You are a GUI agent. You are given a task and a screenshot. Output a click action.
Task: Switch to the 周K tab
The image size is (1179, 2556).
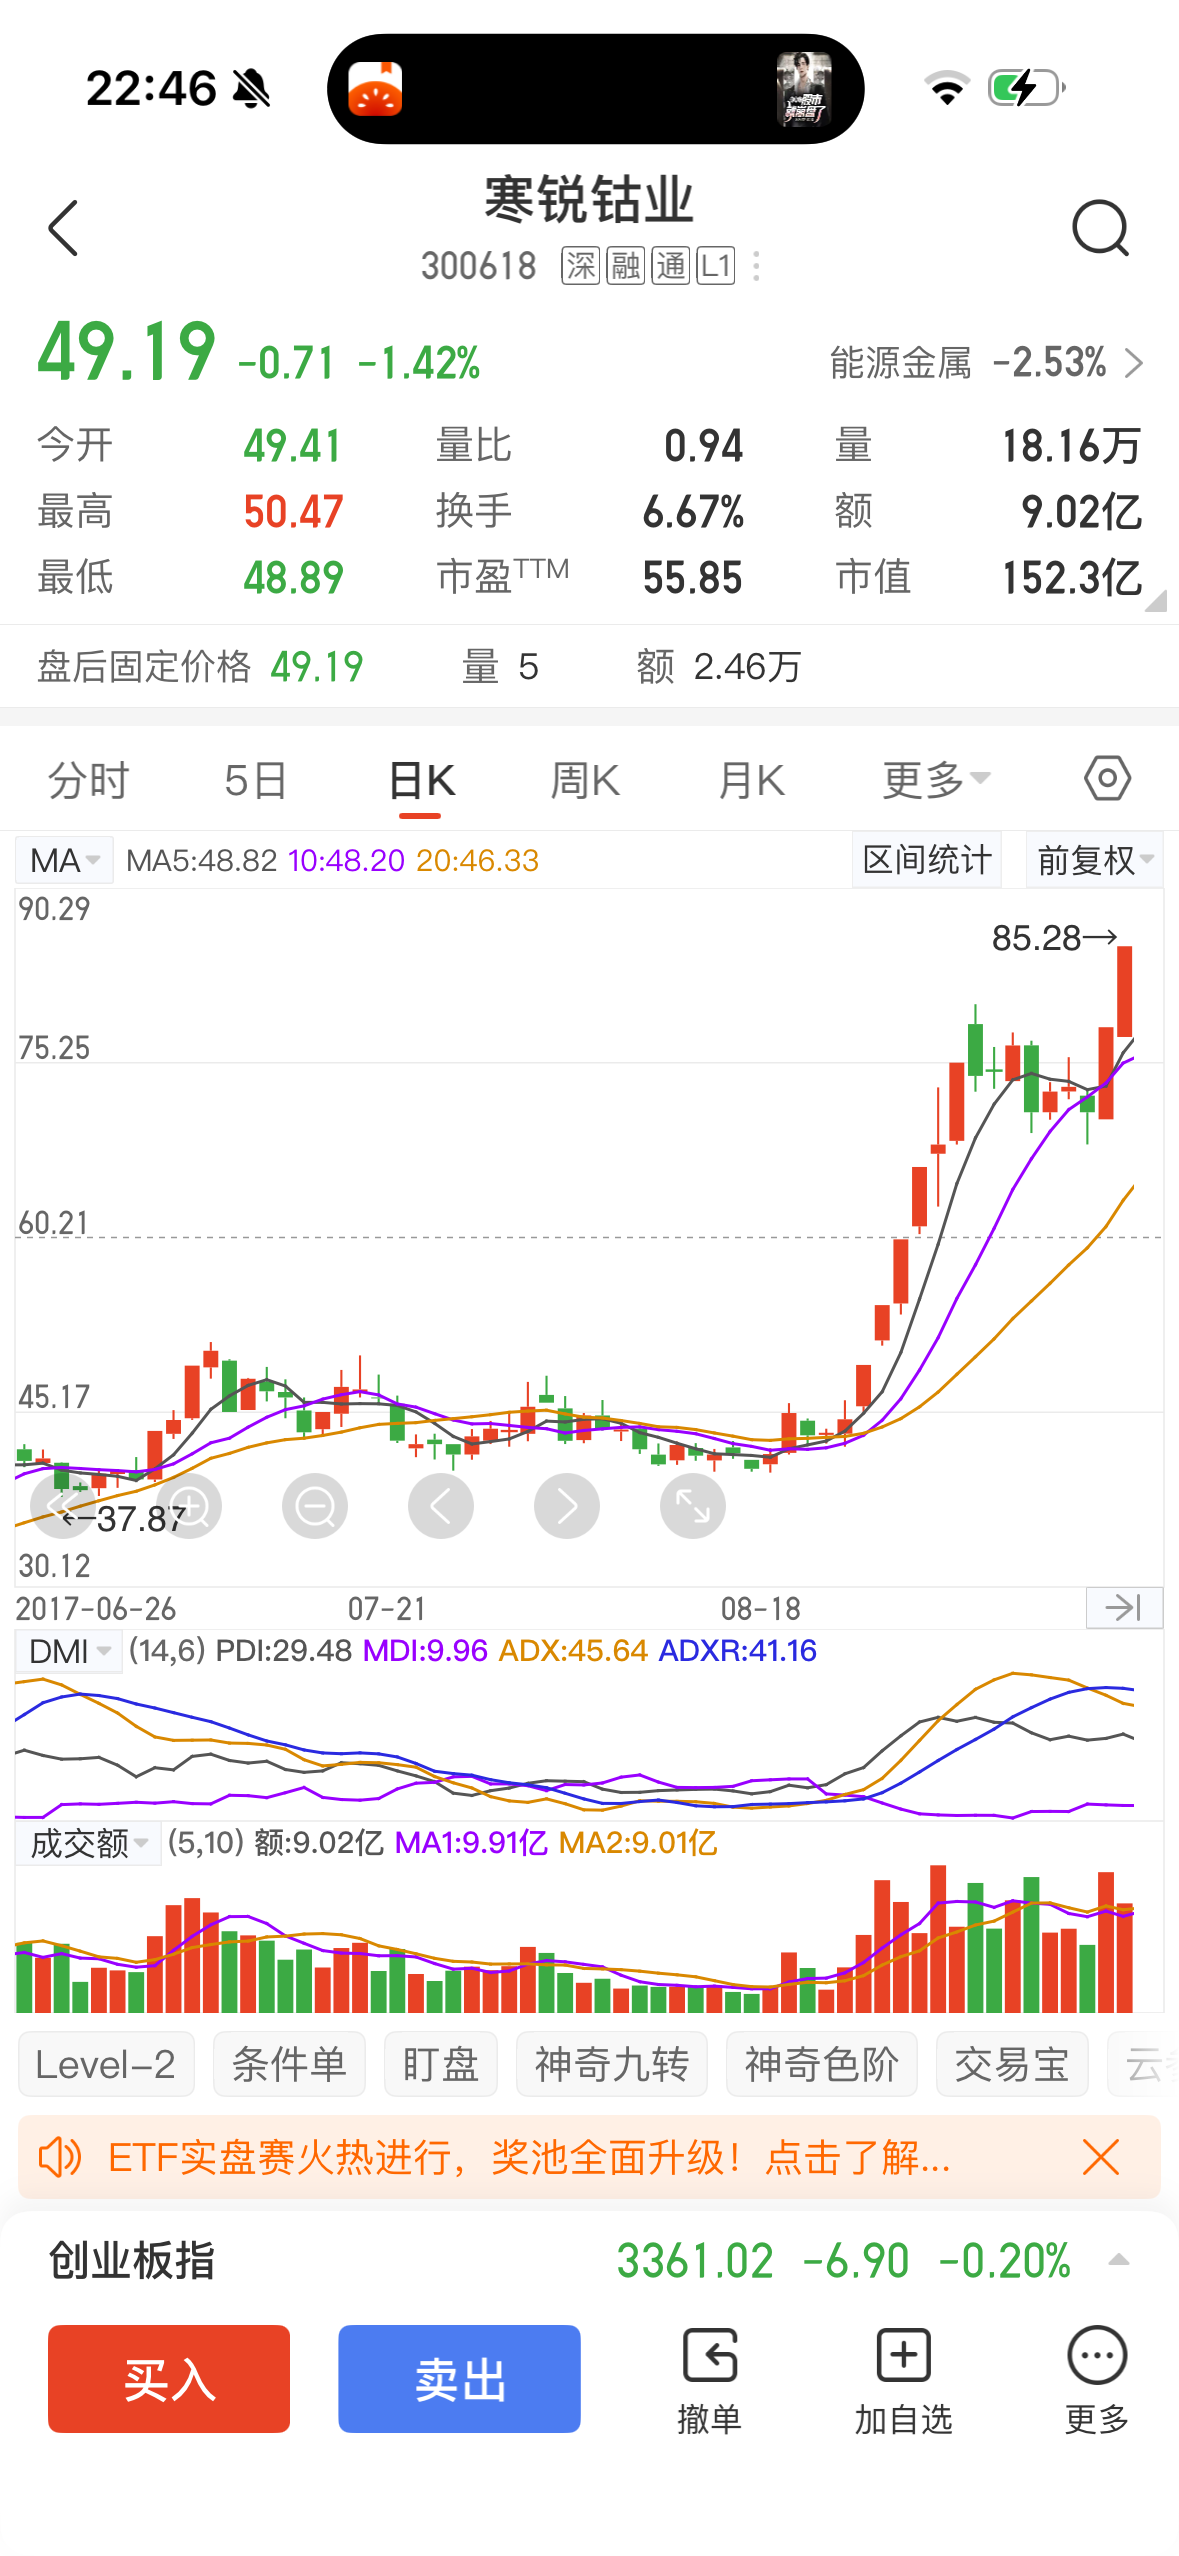point(585,781)
